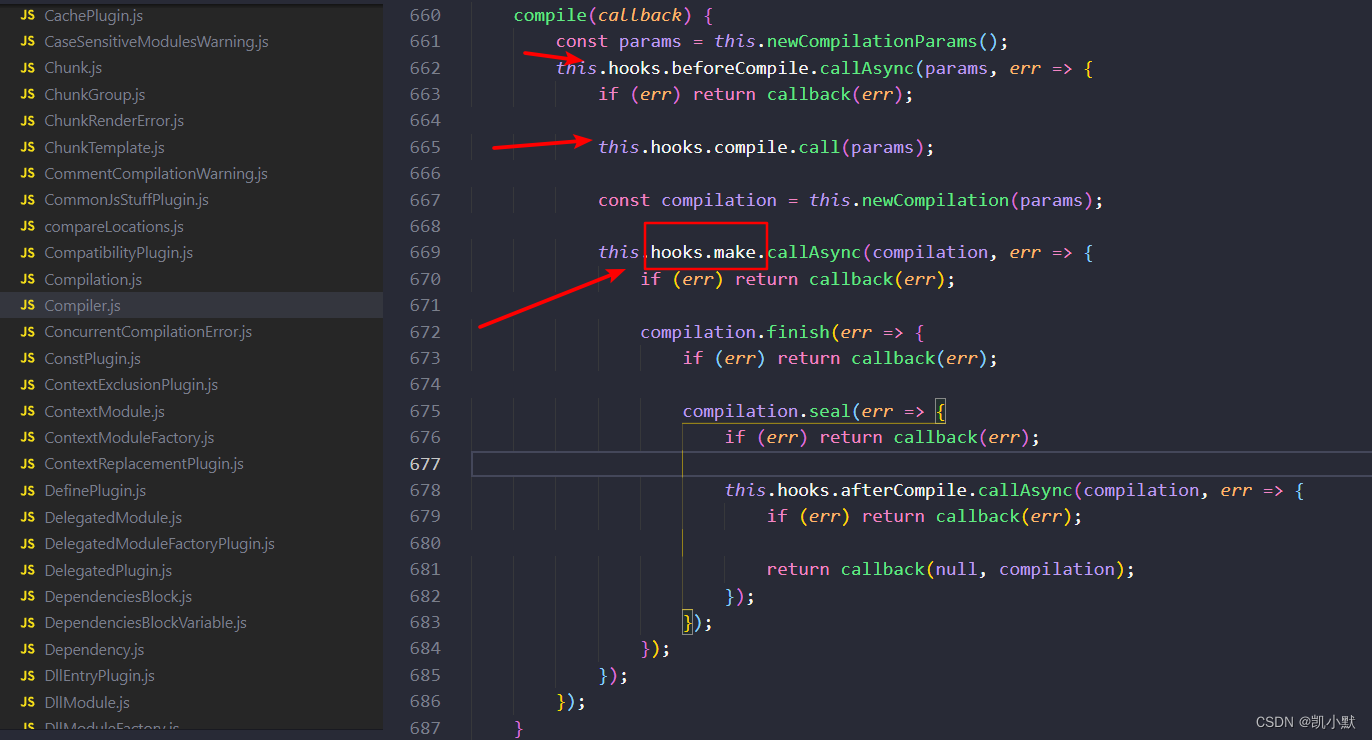Click the JS icon beside Chunk.js
The image size is (1372, 740).
coord(27,68)
